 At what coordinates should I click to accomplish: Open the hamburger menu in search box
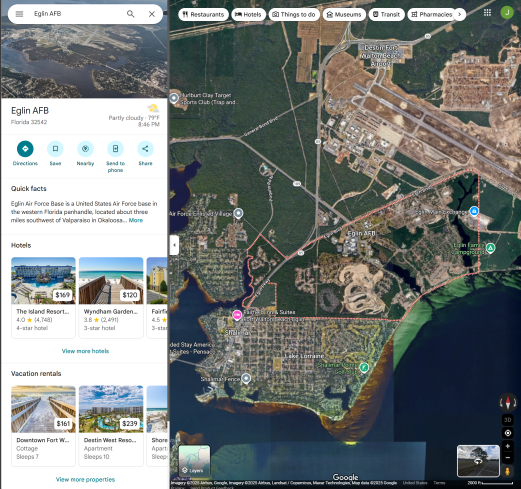coord(19,14)
